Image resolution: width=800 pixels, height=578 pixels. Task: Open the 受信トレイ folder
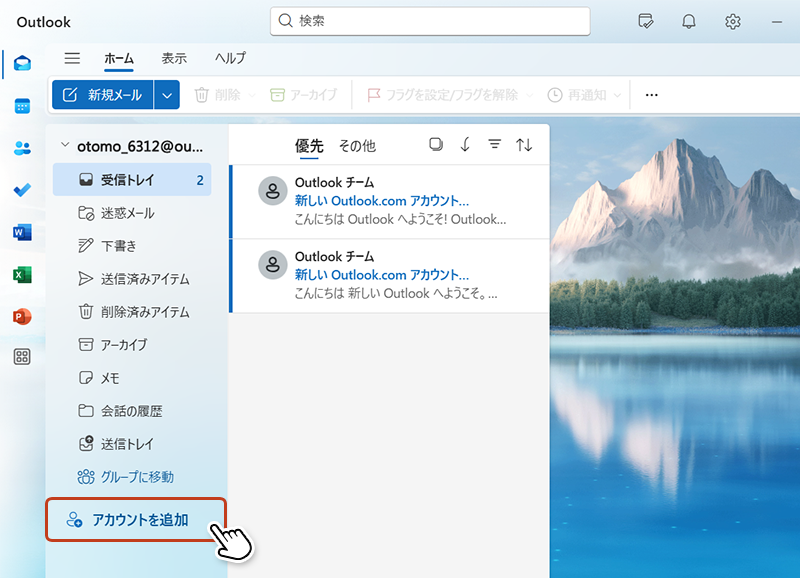coord(132,180)
